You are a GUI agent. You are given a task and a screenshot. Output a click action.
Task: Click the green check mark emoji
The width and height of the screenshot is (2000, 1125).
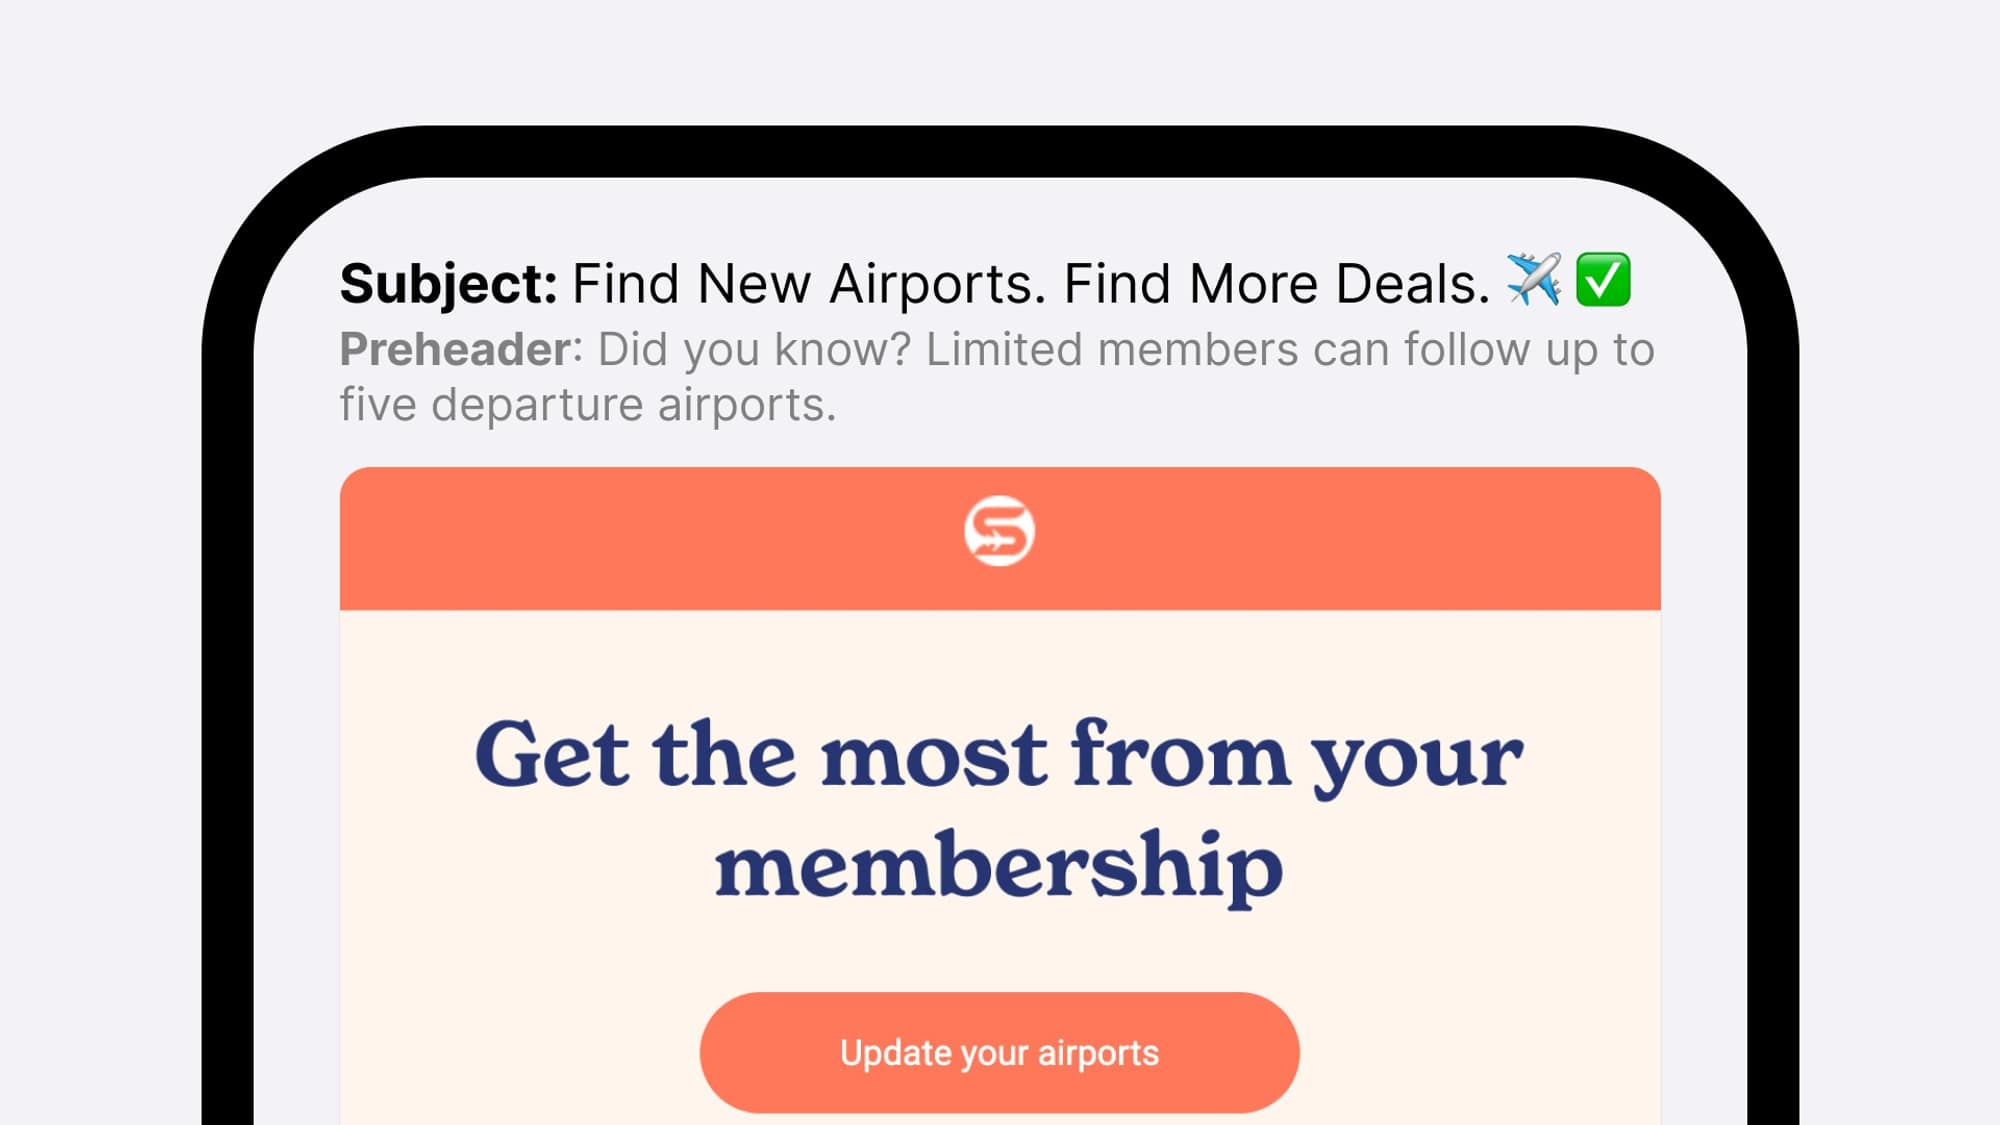click(x=1603, y=280)
